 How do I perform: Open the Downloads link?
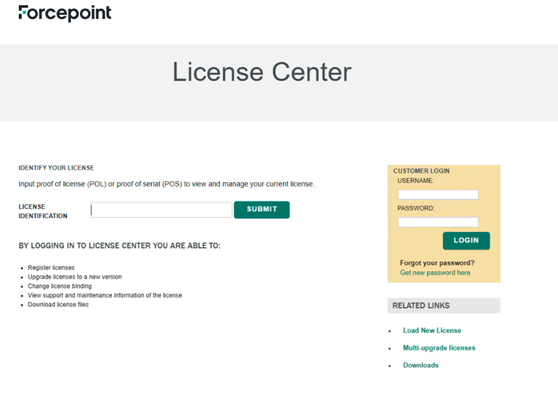[421, 365]
